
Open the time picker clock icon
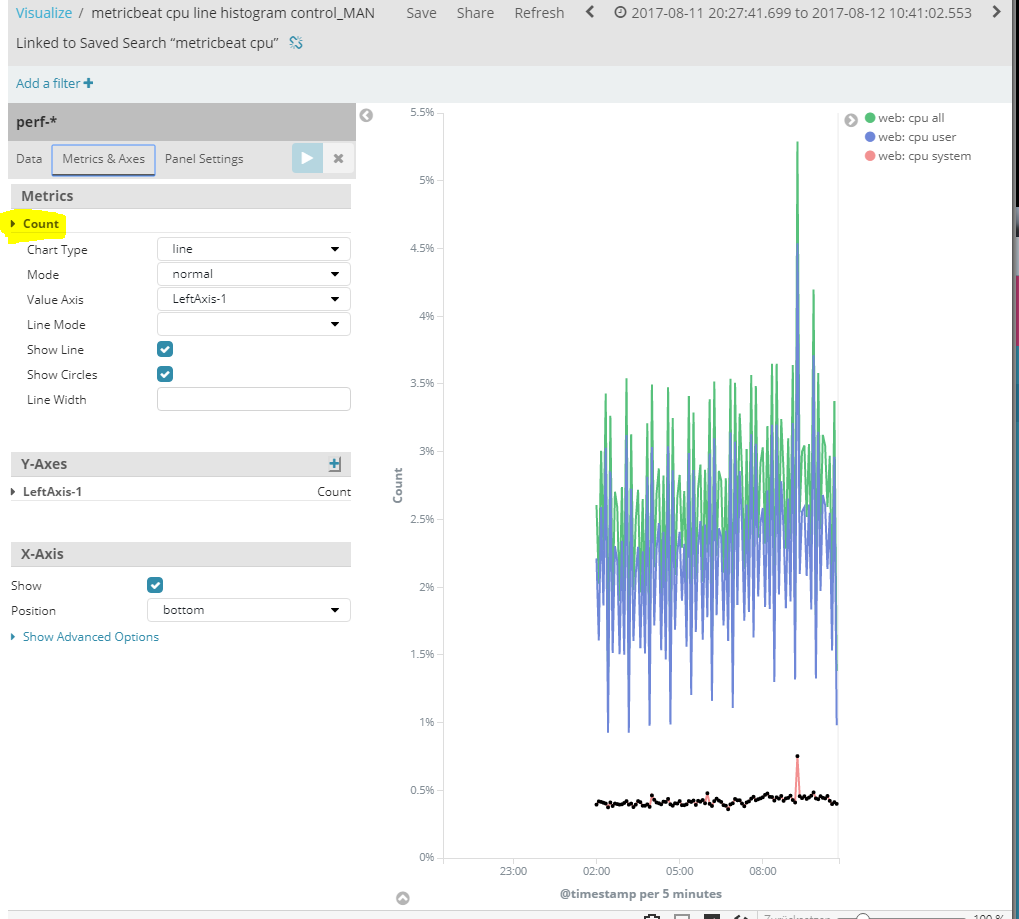pos(621,12)
